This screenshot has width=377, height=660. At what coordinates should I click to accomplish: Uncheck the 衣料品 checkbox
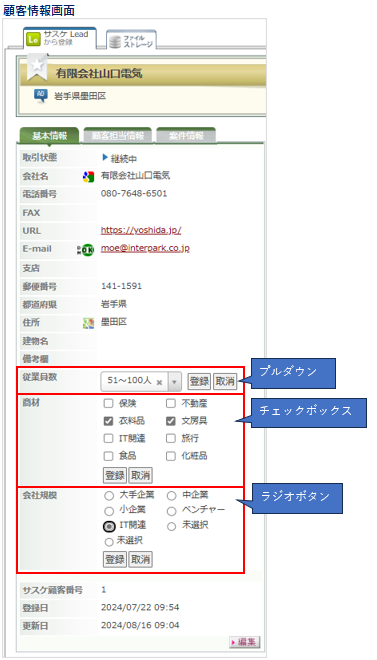109,421
